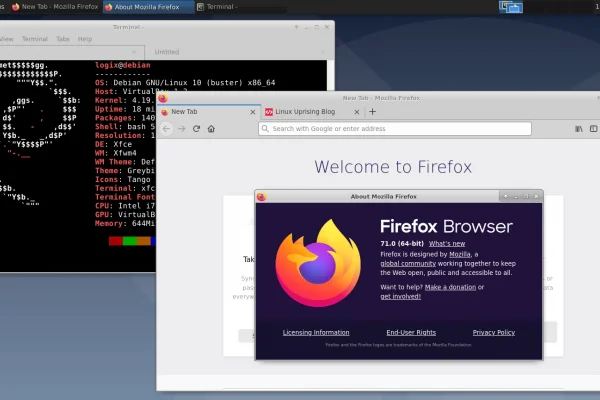600x400 pixels.
Task: Close the first terminal tab with x
Action: click(134, 52)
